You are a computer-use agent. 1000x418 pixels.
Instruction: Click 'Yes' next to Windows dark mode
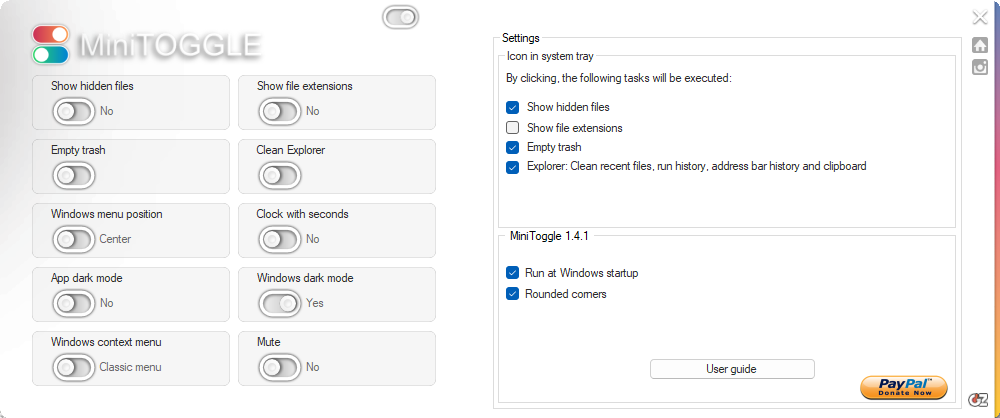point(314,303)
